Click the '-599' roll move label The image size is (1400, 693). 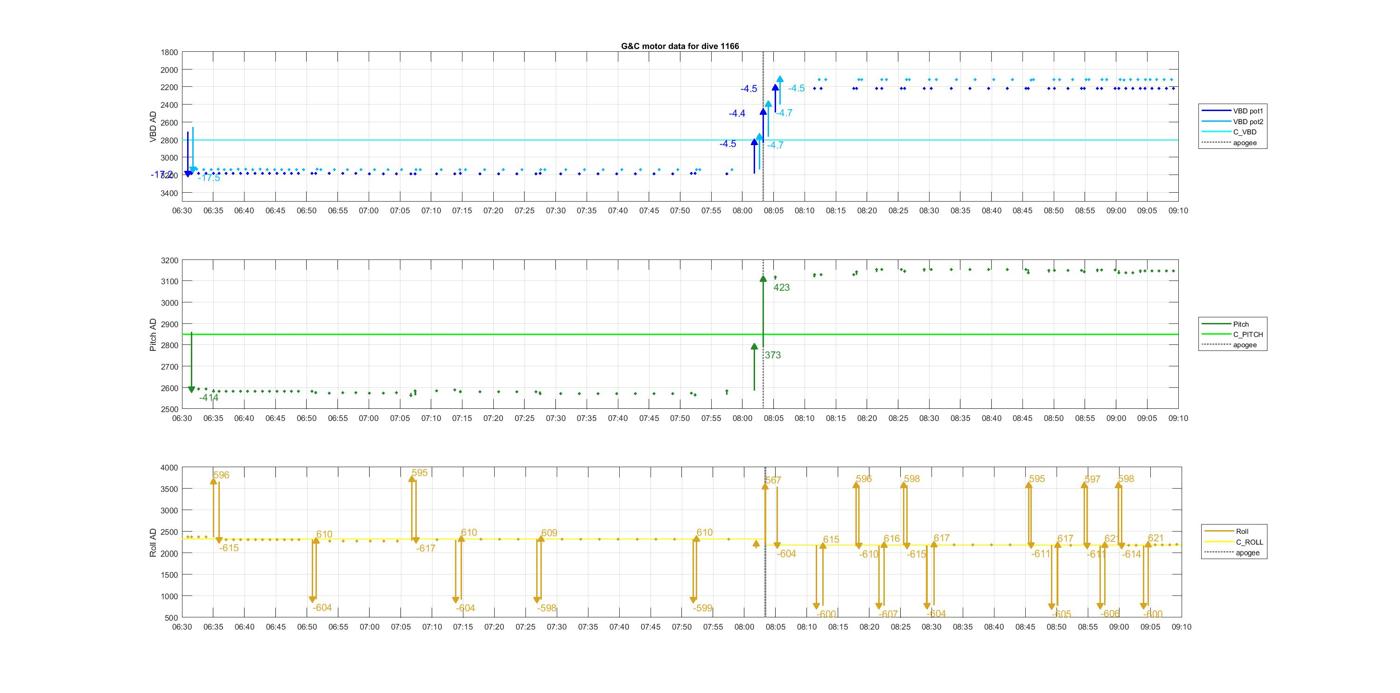[703, 608]
